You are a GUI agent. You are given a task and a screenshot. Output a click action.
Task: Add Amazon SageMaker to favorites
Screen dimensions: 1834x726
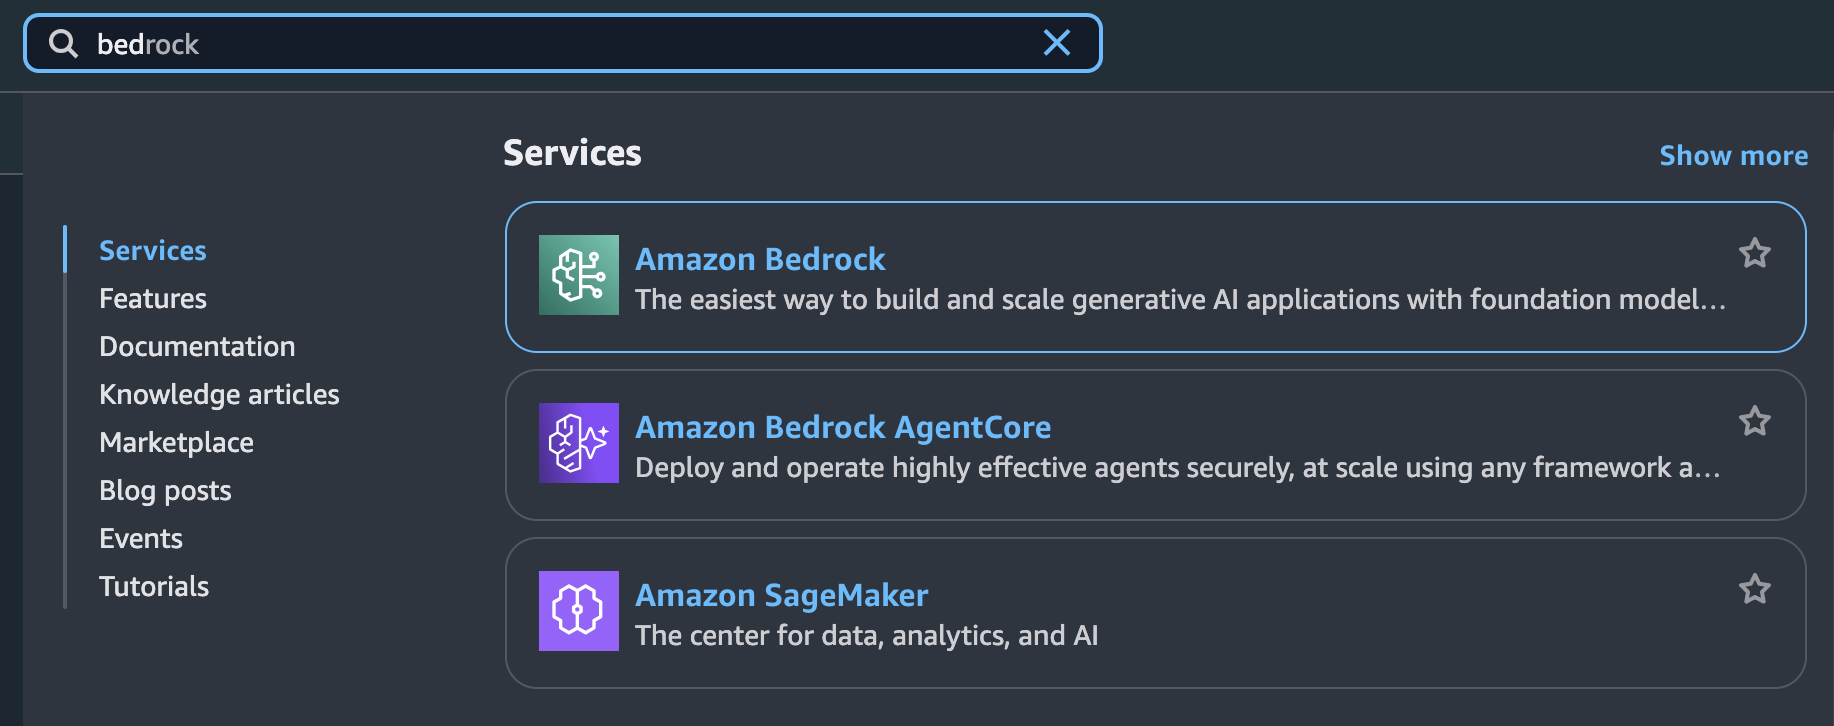click(x=1755, y=589)
